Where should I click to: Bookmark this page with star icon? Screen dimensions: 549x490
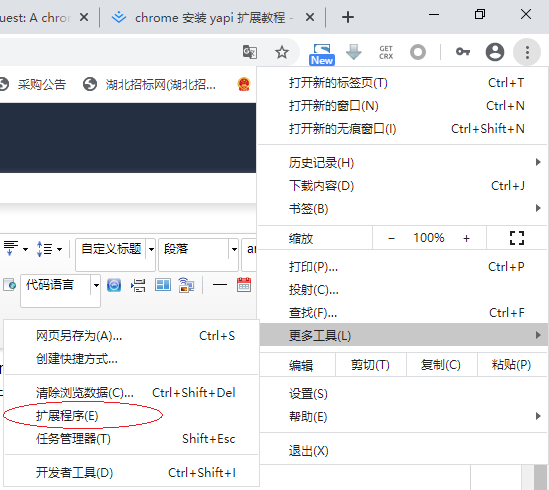(282, 52)
